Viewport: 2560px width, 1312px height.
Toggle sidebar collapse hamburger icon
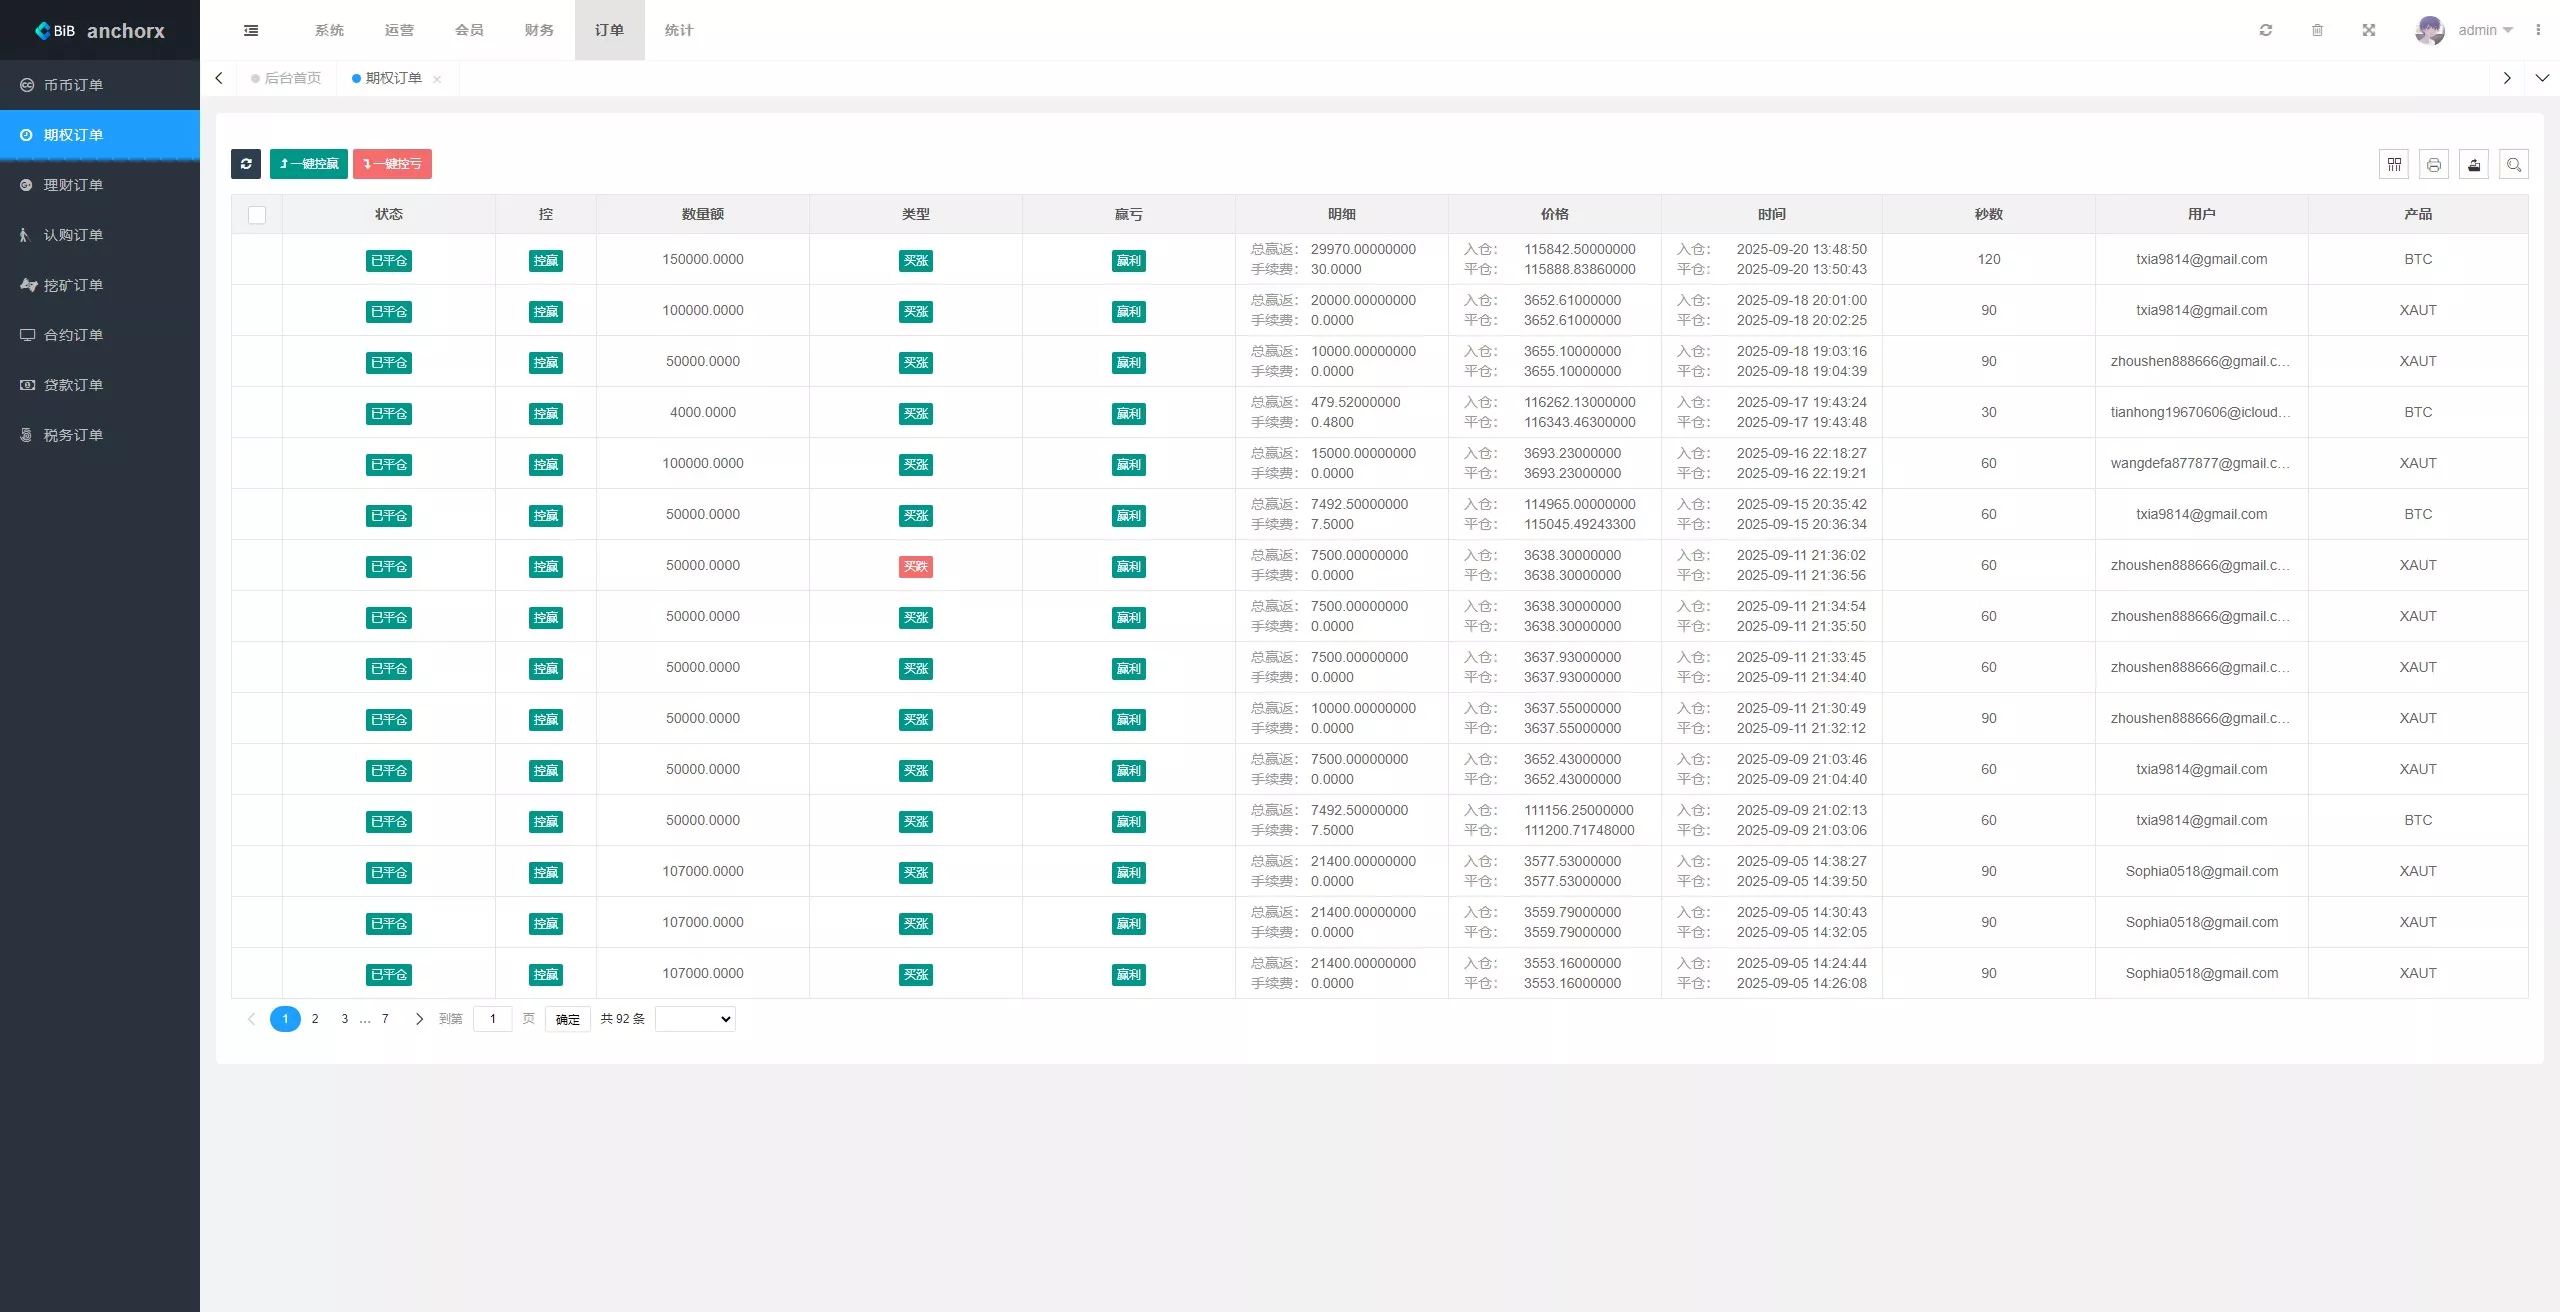click(x=251, y=30)
